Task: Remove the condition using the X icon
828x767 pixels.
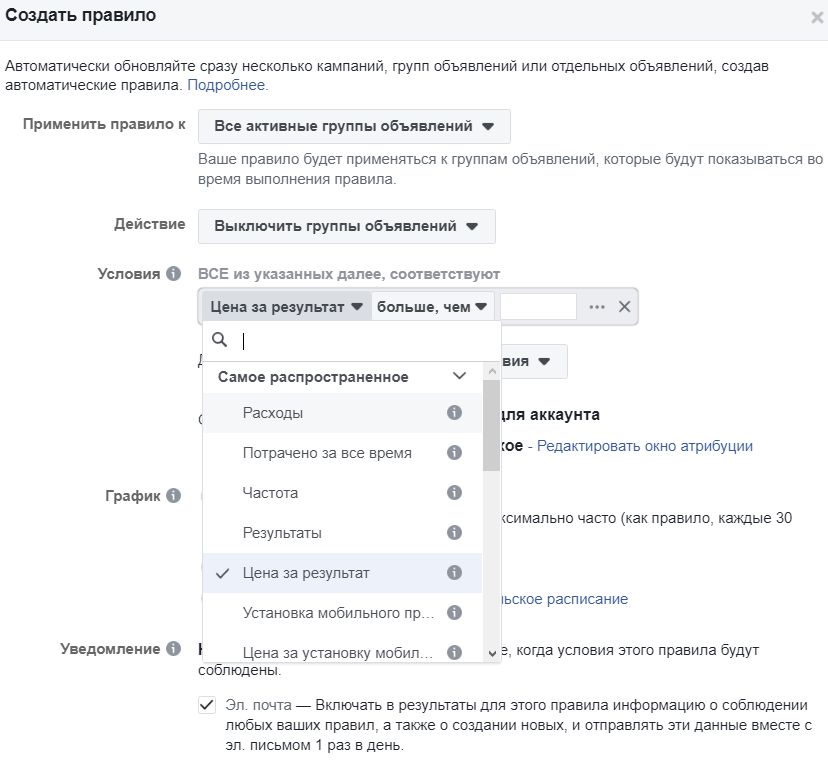Action: click(x=624, y=306)
